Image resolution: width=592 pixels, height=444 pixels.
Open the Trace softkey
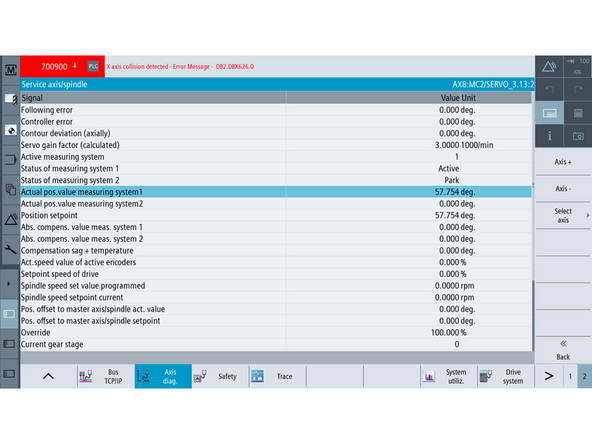click(278, 376)
